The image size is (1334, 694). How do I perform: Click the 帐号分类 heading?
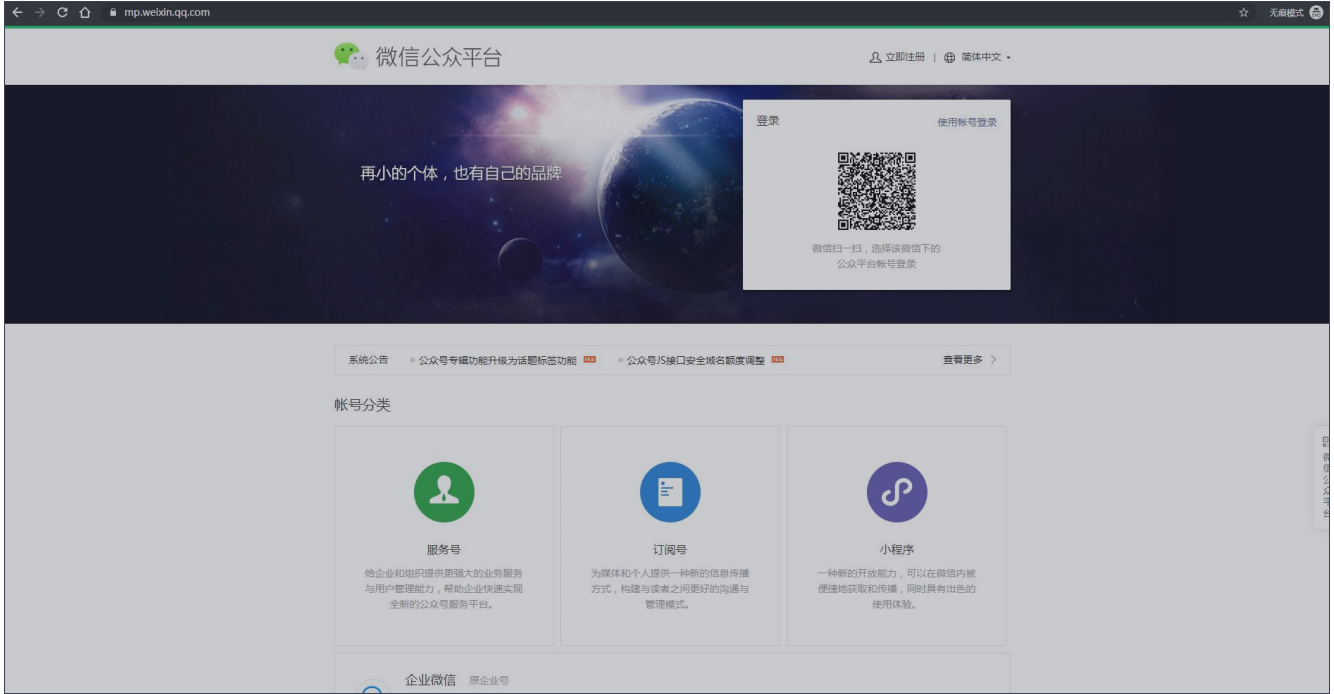pos(362,405)
